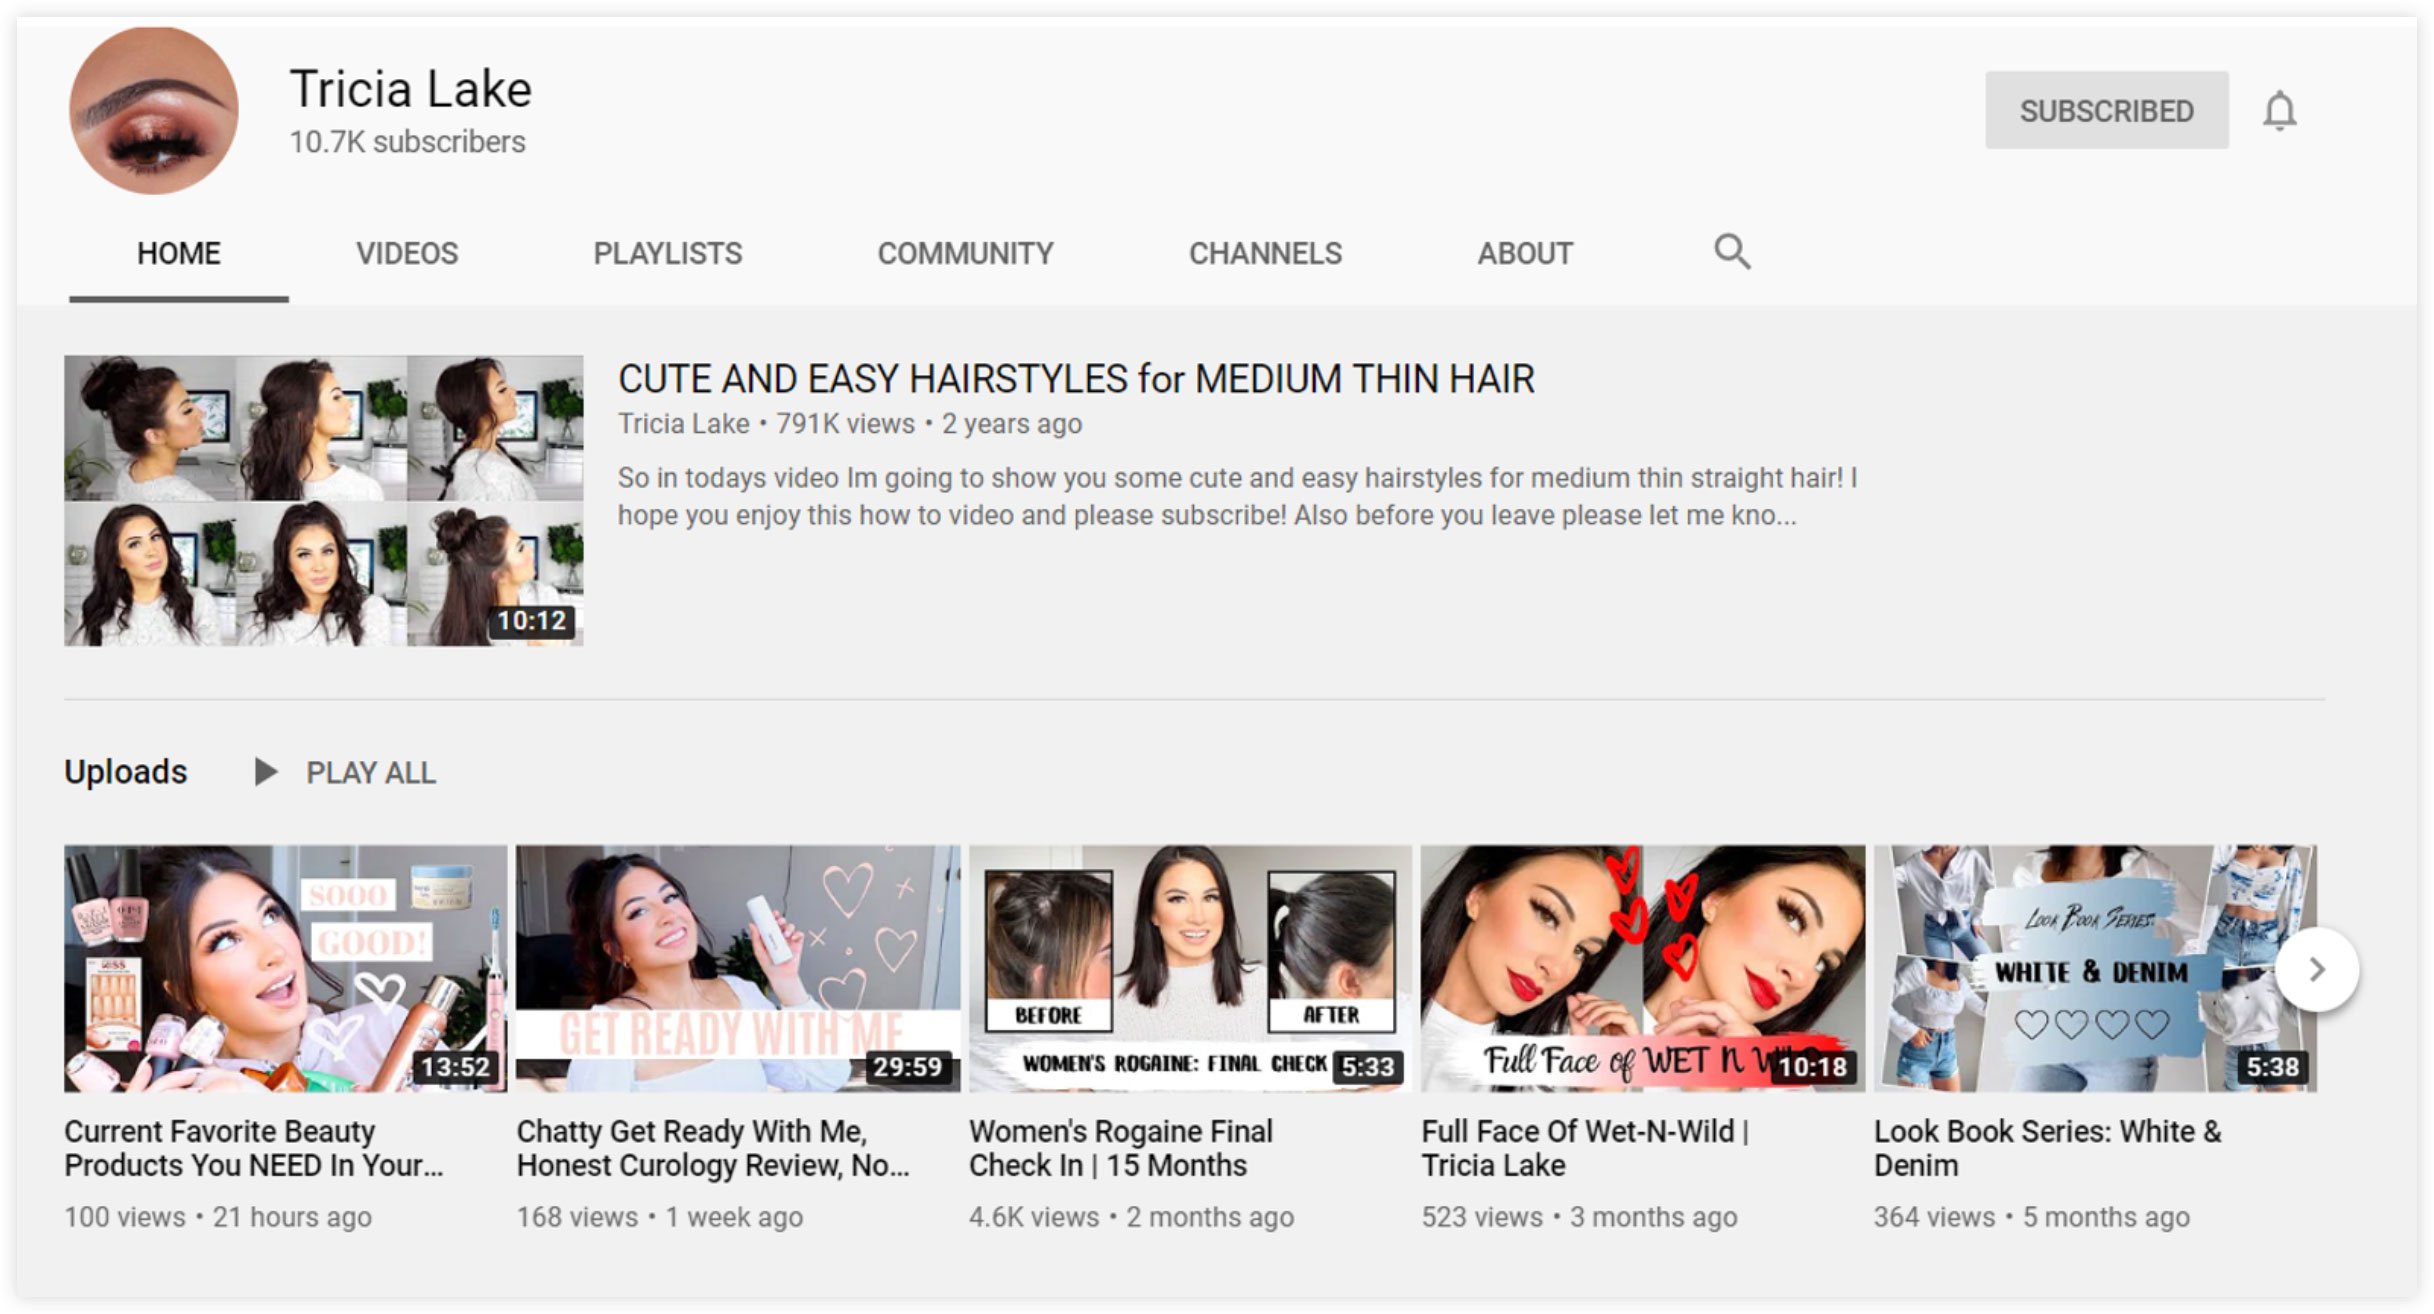Open the featured hairstyles video thumbnail
Image resolution: width=2434 pixels, height=1314 pixels.
click(x=323, y=500)
